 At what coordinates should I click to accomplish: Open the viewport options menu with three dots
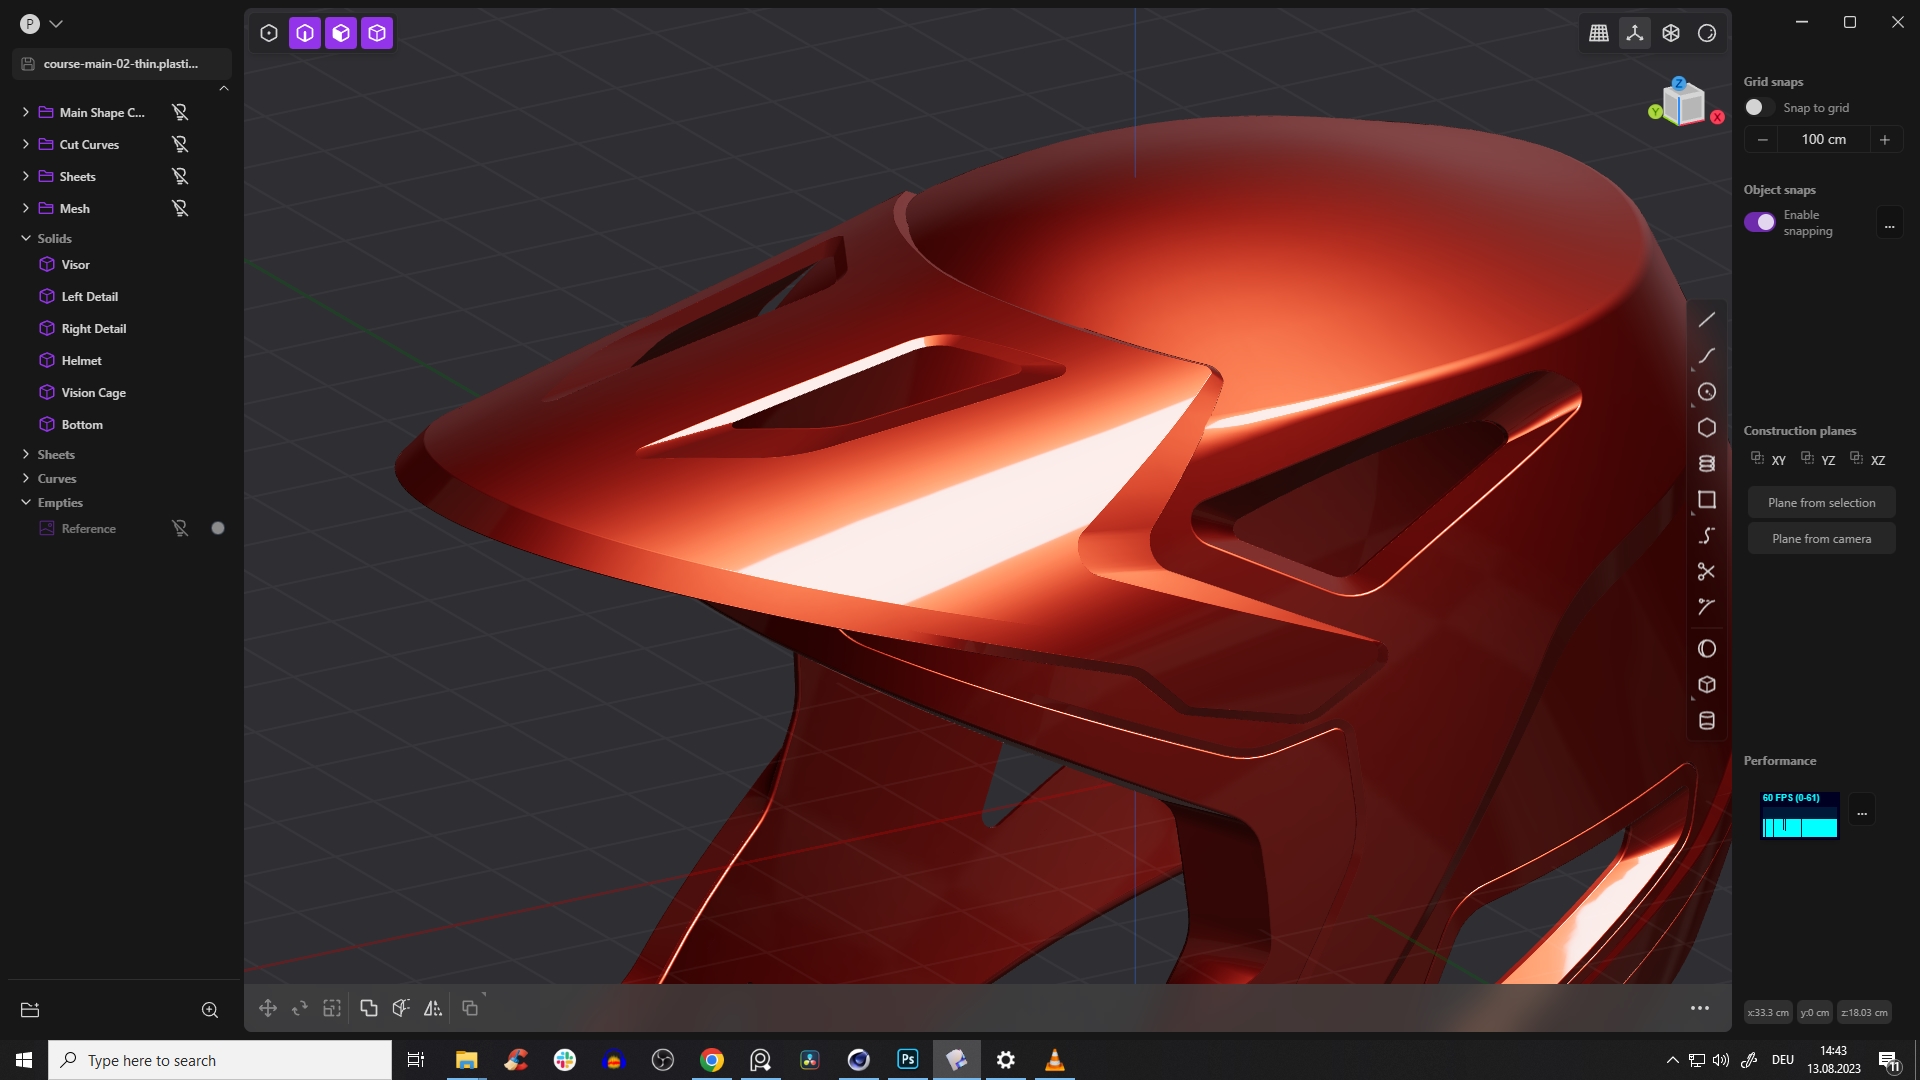tap(1699, 1007)
